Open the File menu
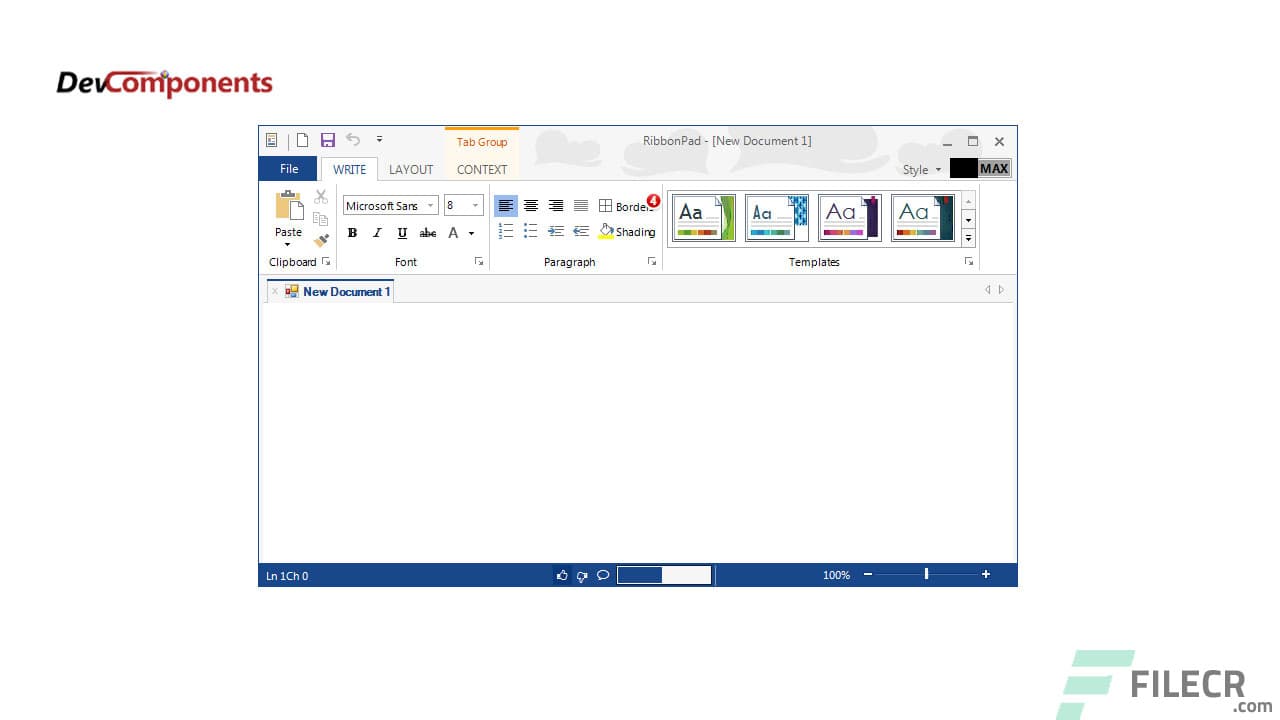Viewport: 1280px width, 720px height. pyautogui.click(x=288, y=168)
